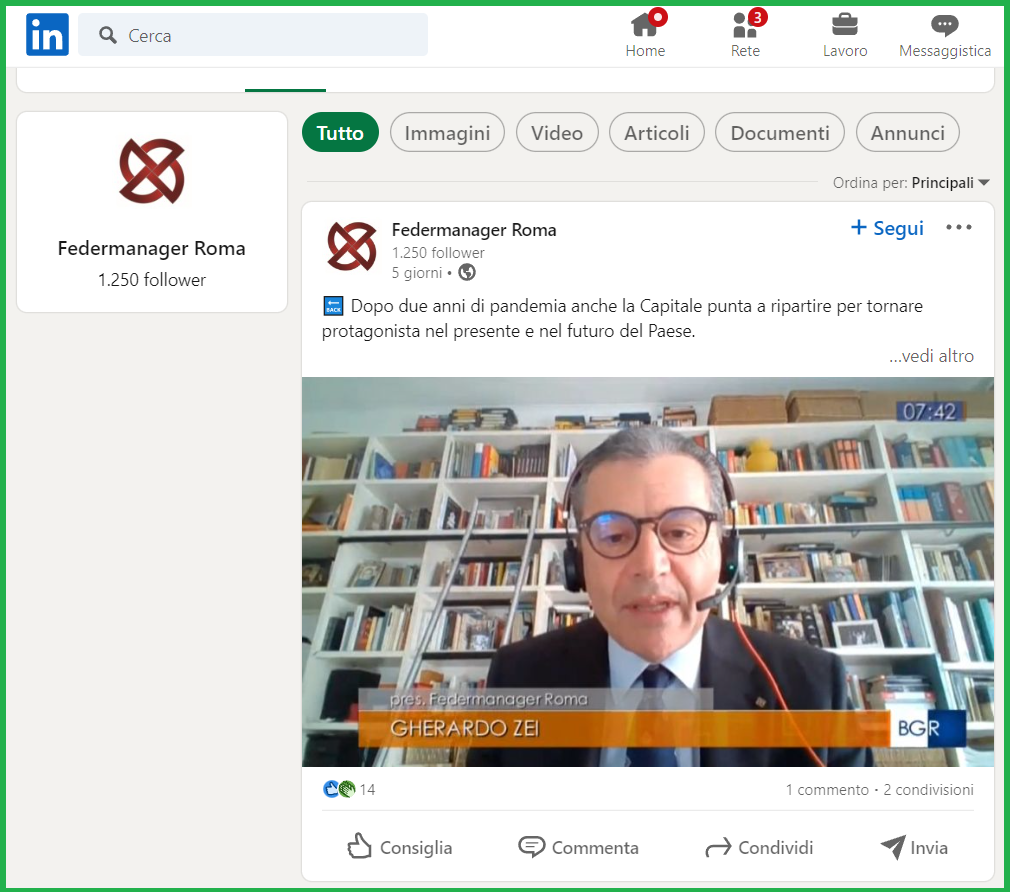This screenshot has width=1010, height=892.
Task: Click the reaction icons next to 14
Action: 339,789
